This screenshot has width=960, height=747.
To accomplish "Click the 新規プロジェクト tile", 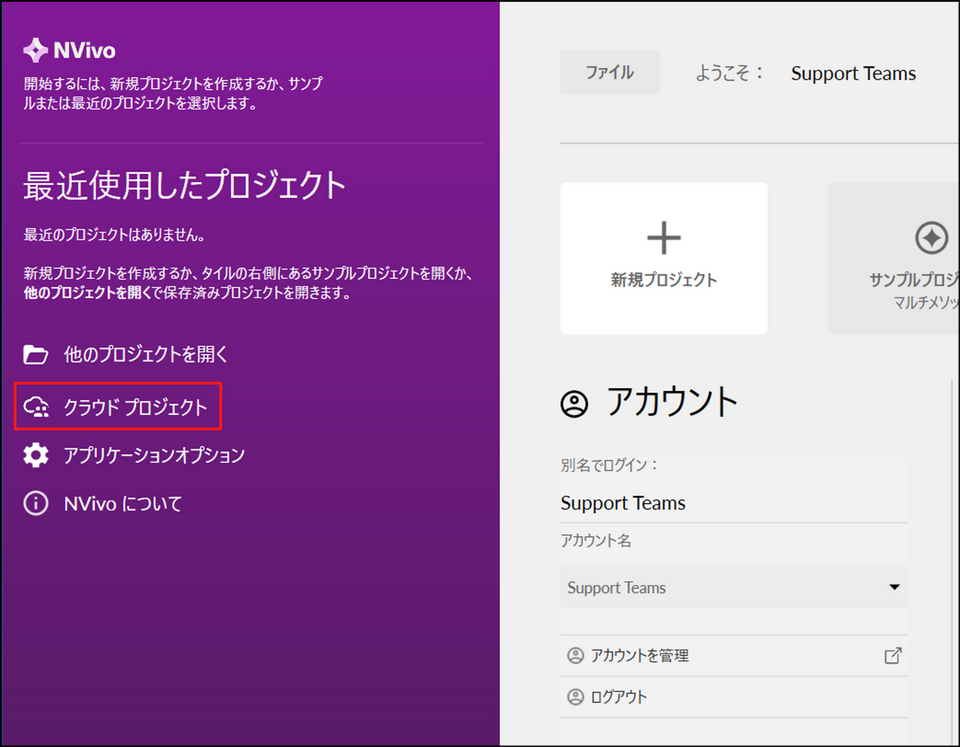I will pos(664,258).
